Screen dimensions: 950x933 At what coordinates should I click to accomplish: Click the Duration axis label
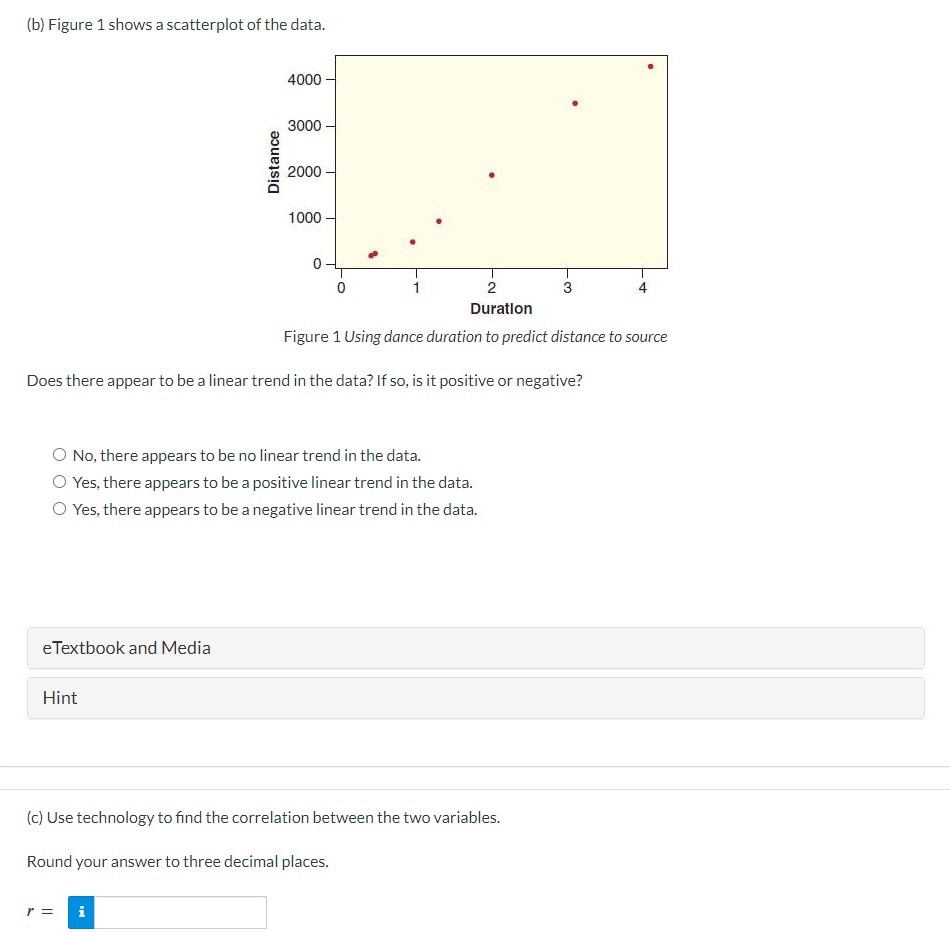500,309
